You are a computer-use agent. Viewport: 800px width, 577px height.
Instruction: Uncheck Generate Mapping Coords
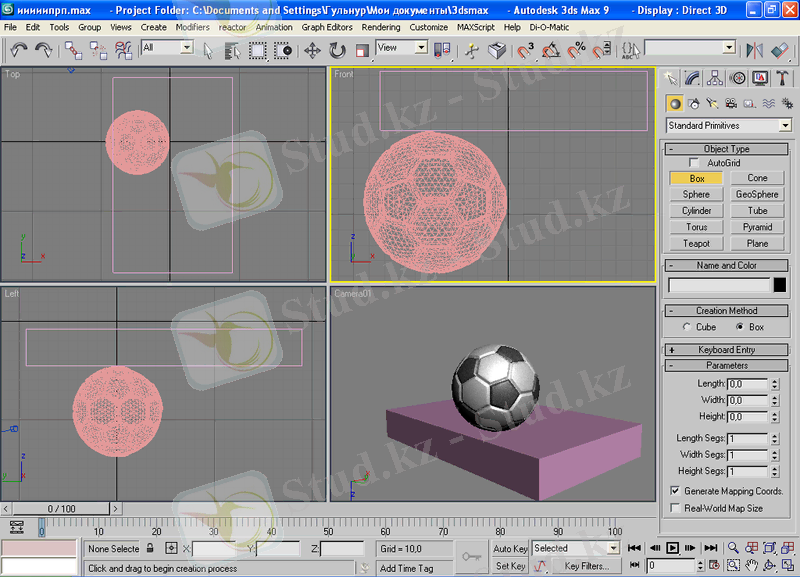[675, 491]
